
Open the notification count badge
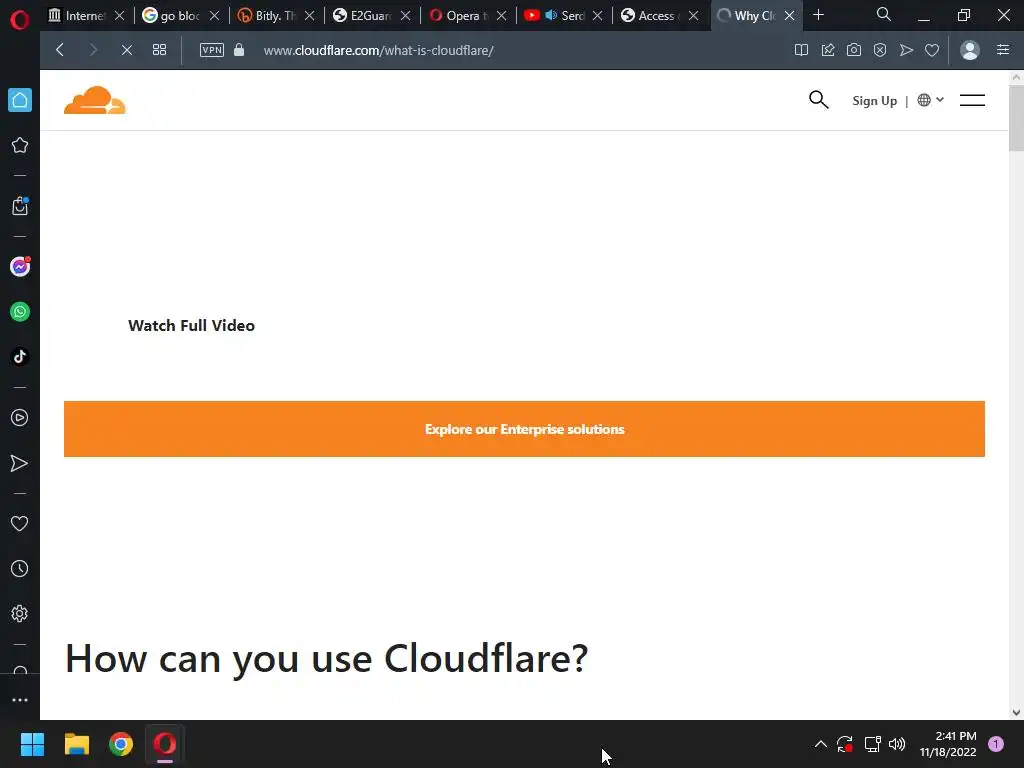[x=996, y=744]
